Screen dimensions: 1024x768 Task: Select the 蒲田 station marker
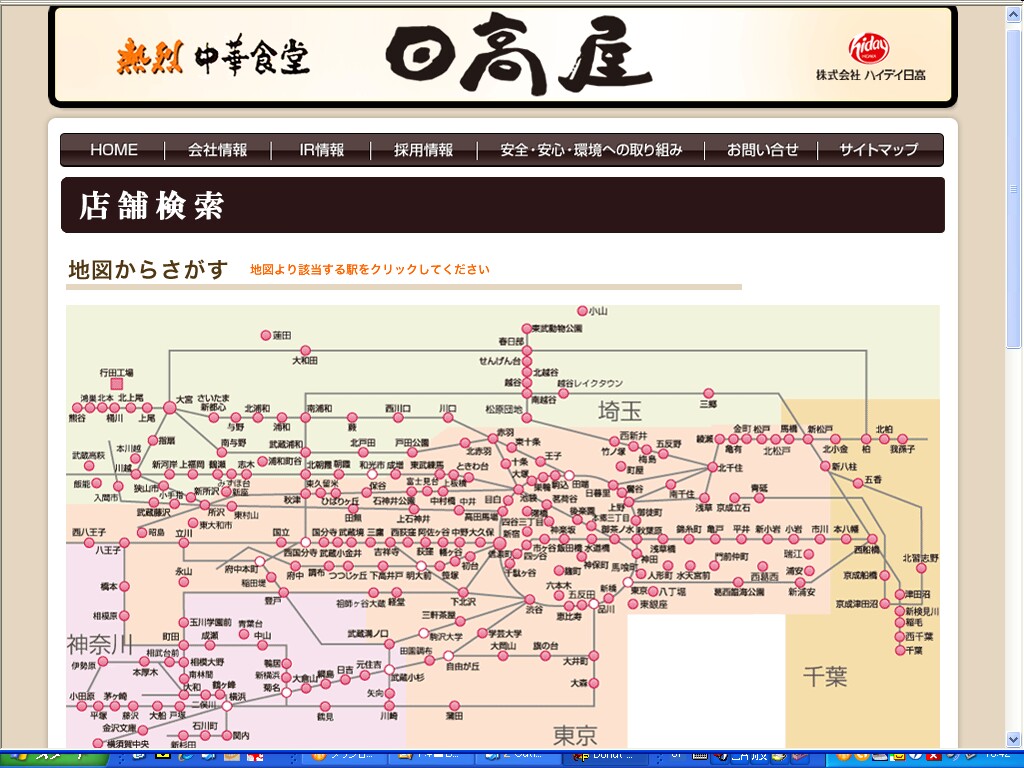(x=455, y=706)
